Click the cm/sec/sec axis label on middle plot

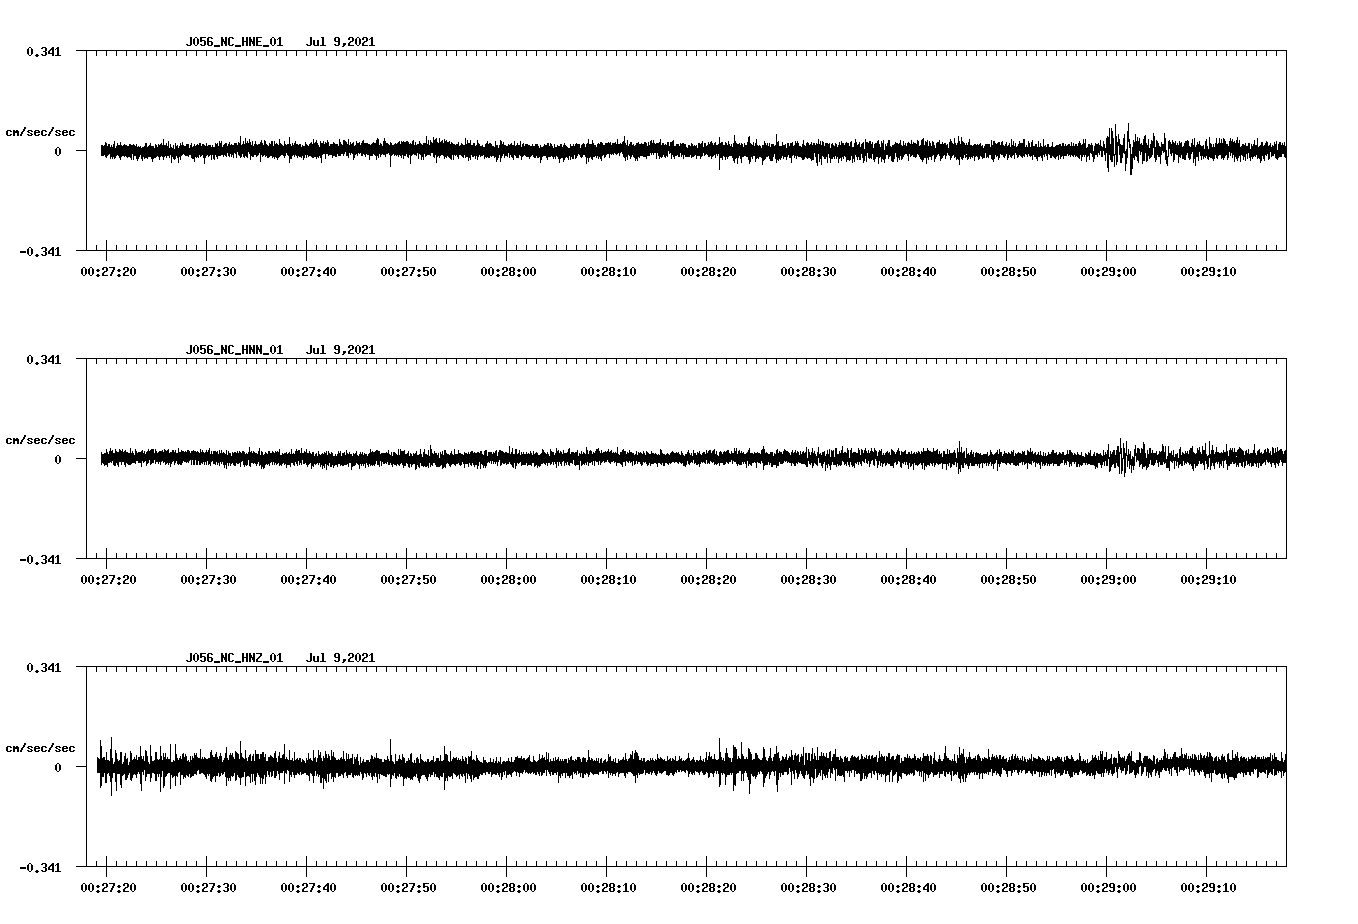pos(40,439)
